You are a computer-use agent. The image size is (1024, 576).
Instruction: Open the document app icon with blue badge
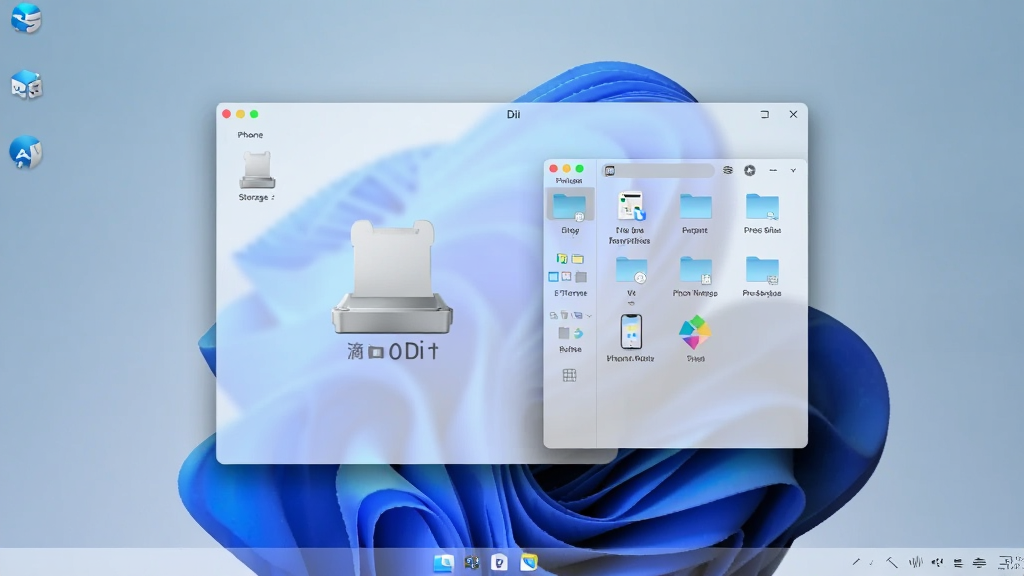click(631, 206)
